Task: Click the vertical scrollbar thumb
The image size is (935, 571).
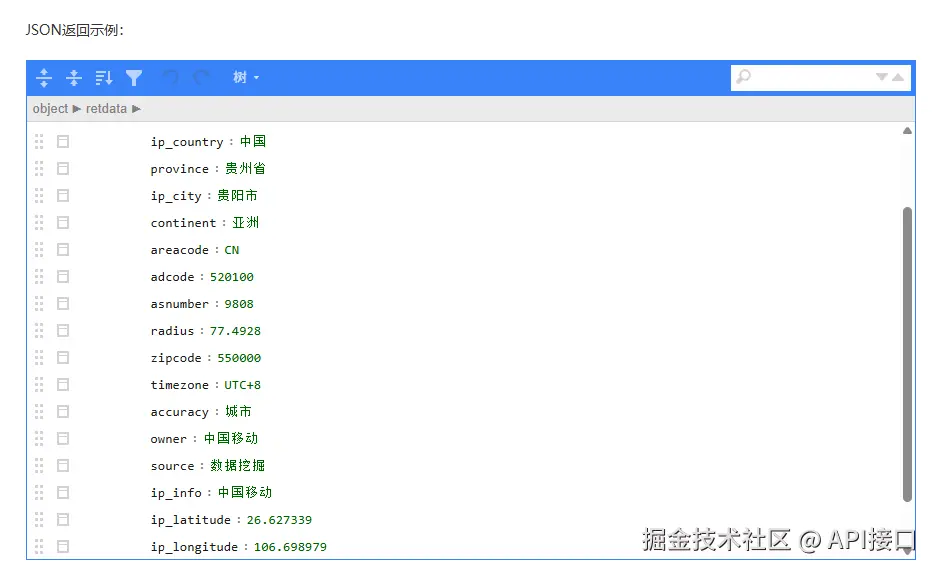Action: point(908,355)
